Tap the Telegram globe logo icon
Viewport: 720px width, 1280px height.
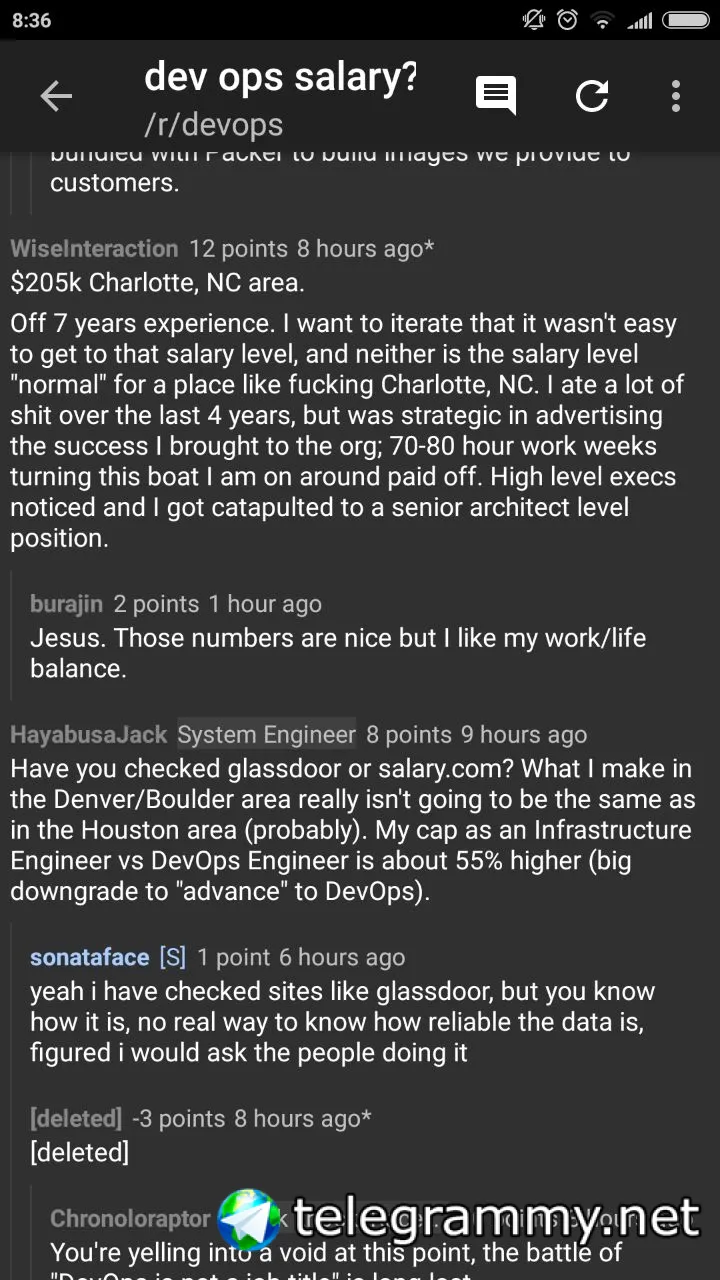[x=250, y=1220]
